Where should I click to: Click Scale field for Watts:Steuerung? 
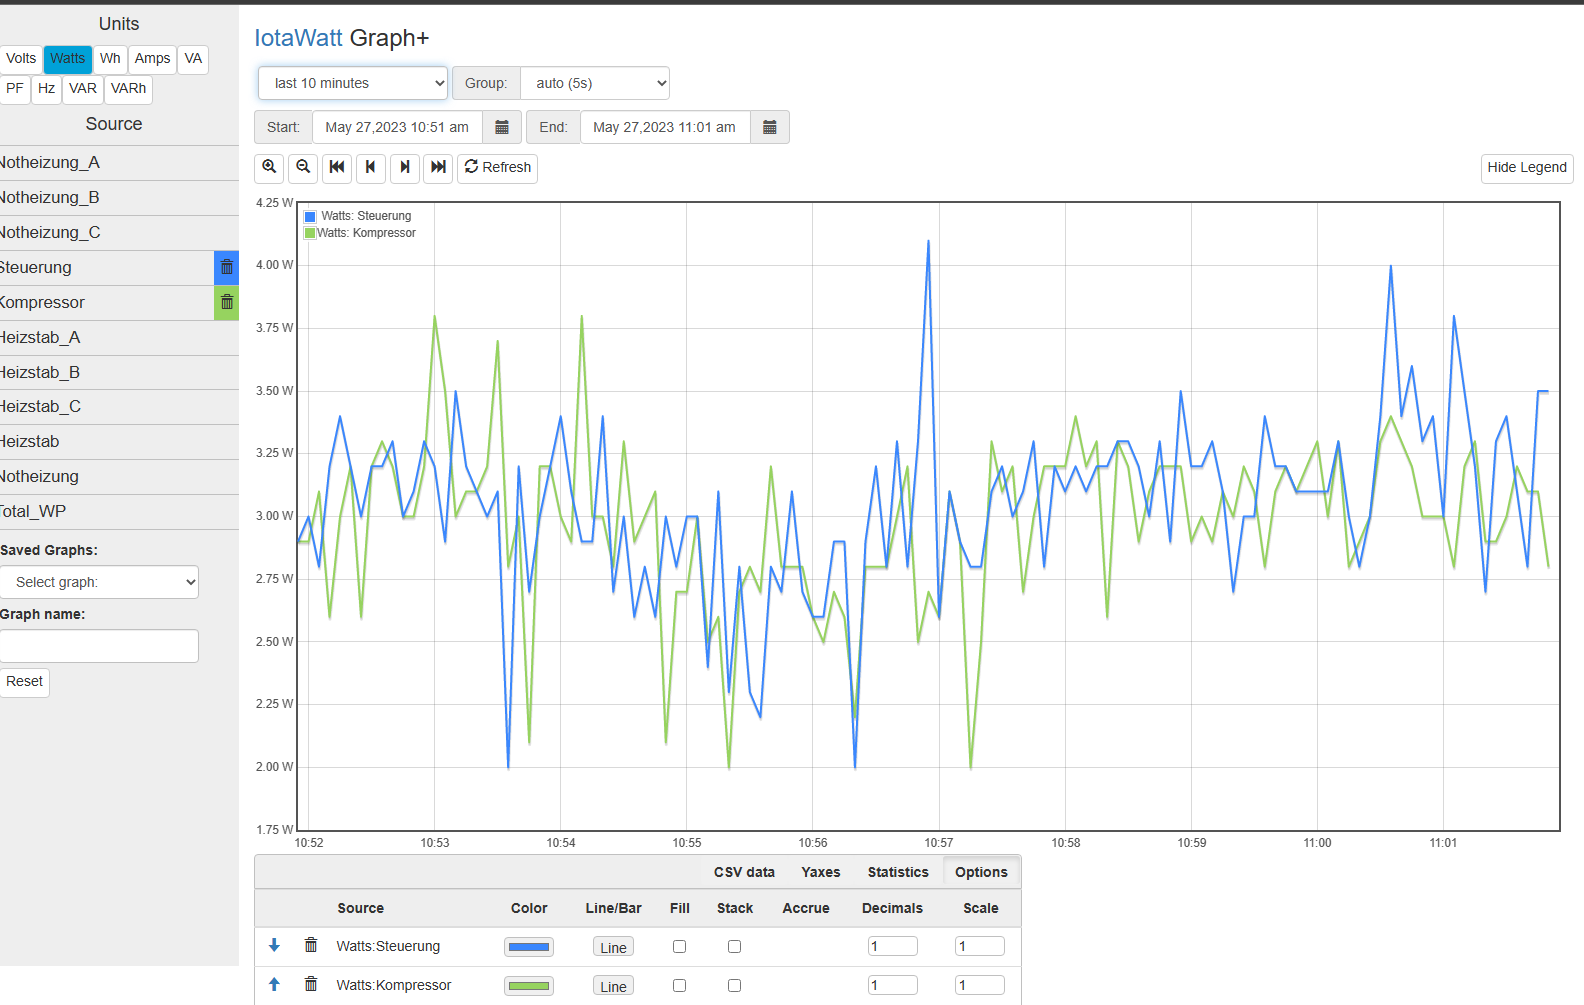[x=980, y=946]
